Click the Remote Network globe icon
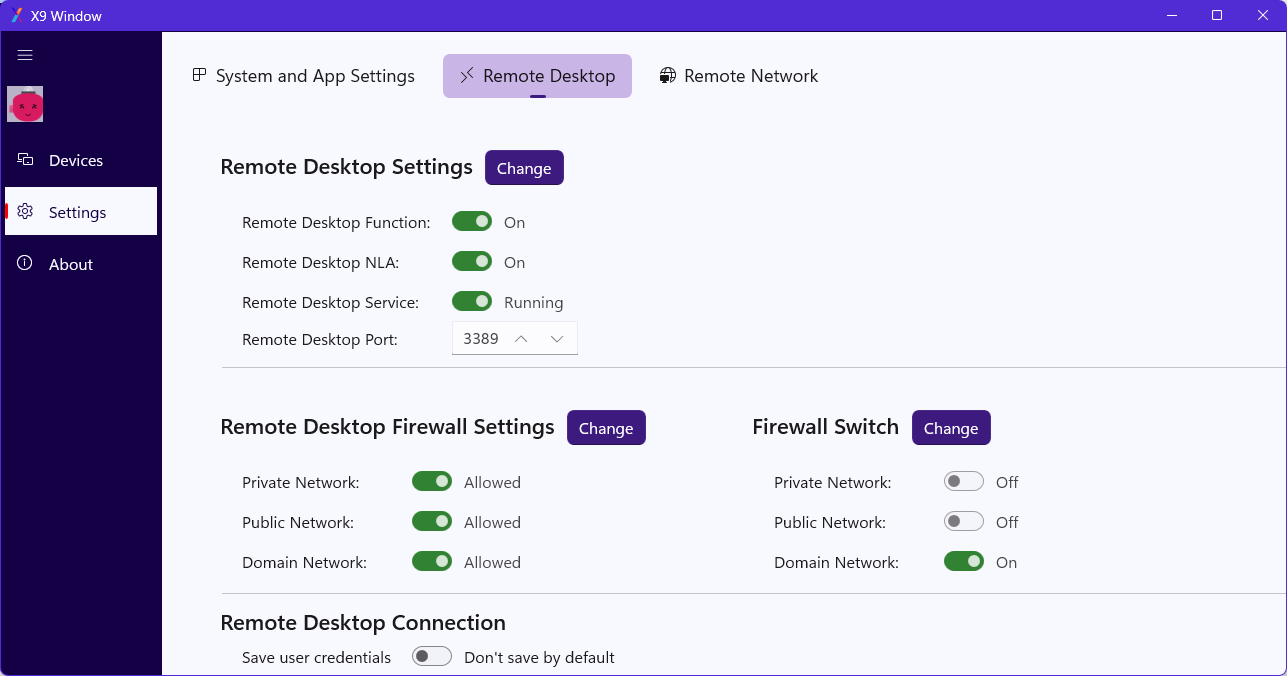 (x=668, y=76)
